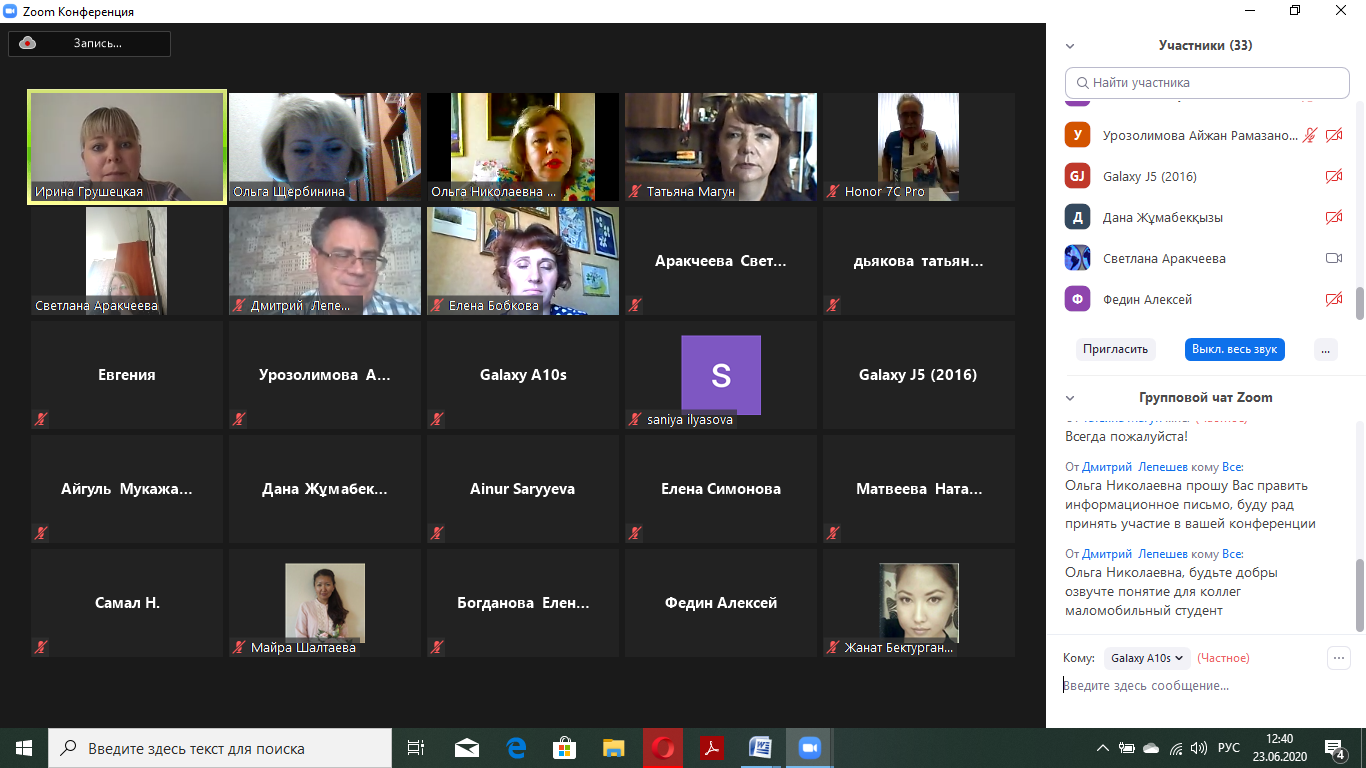
Task: Toggle camera for Светлана Аракчеева in list
Action: 1333,258
